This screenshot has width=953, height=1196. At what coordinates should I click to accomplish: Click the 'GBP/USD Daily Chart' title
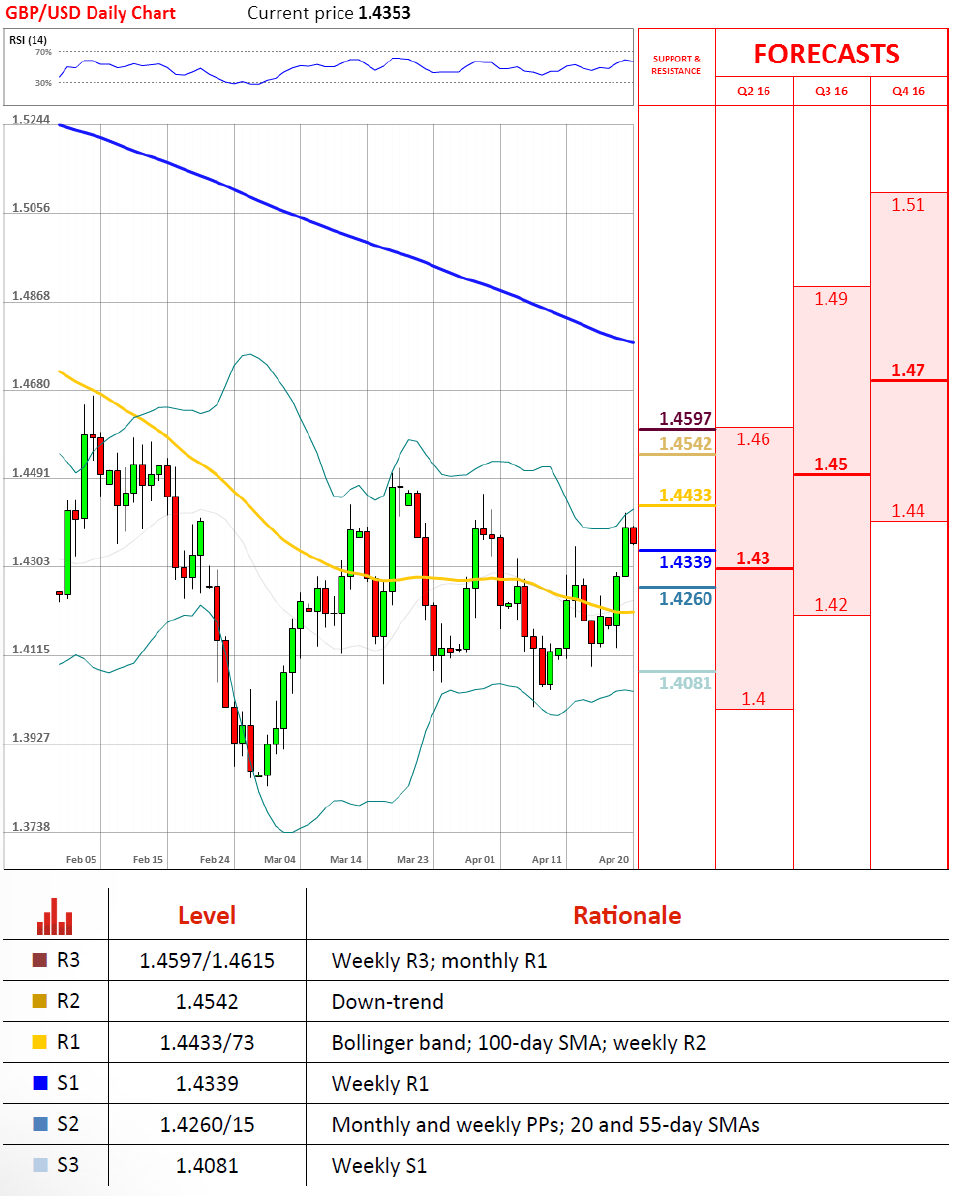[90, 13]
